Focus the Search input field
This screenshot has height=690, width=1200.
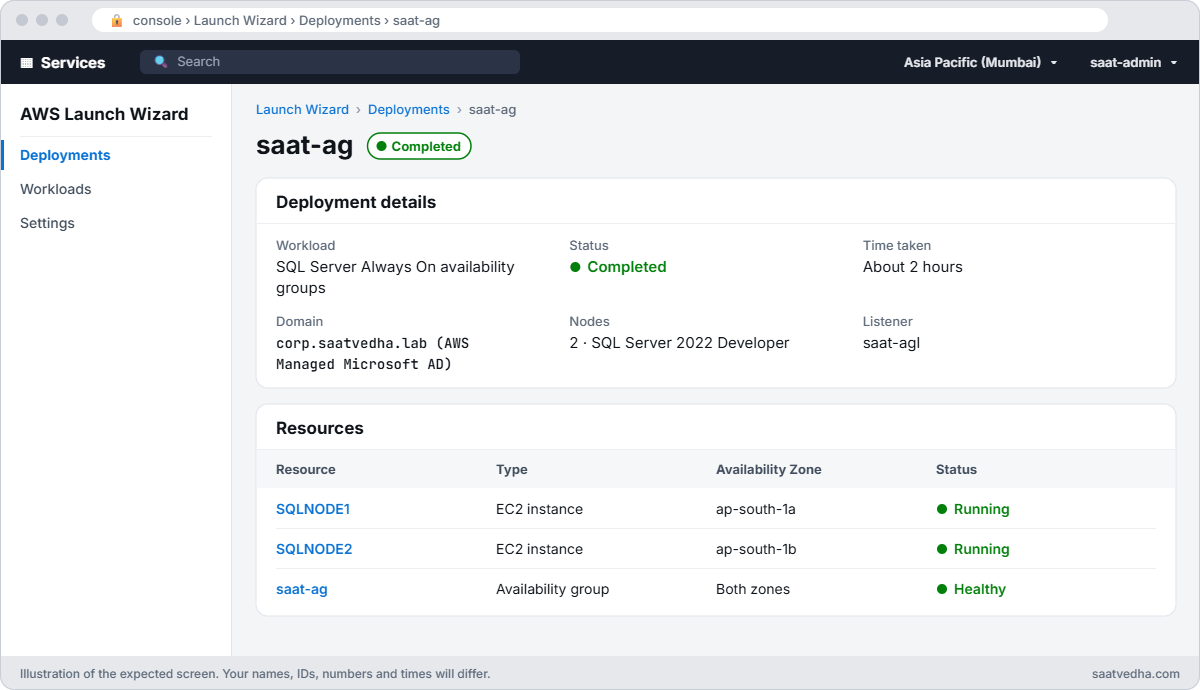[330, 62]
